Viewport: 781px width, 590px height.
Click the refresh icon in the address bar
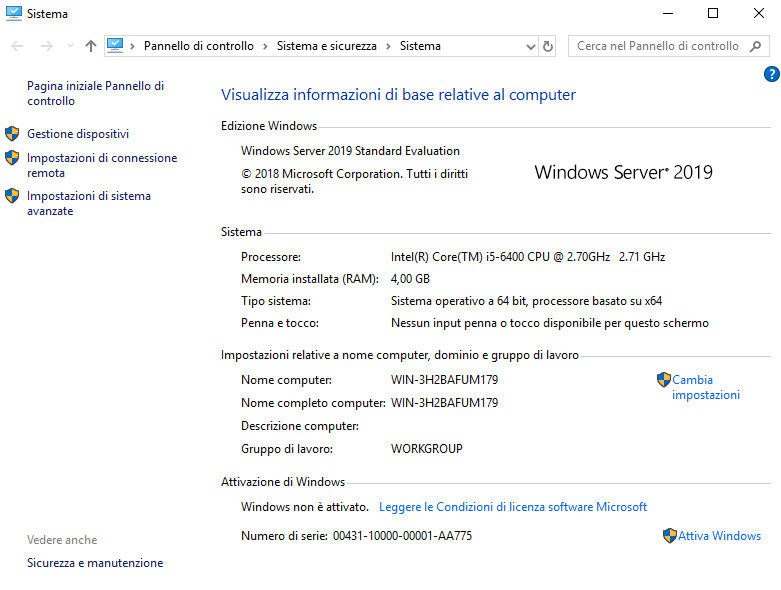point(548,46)
